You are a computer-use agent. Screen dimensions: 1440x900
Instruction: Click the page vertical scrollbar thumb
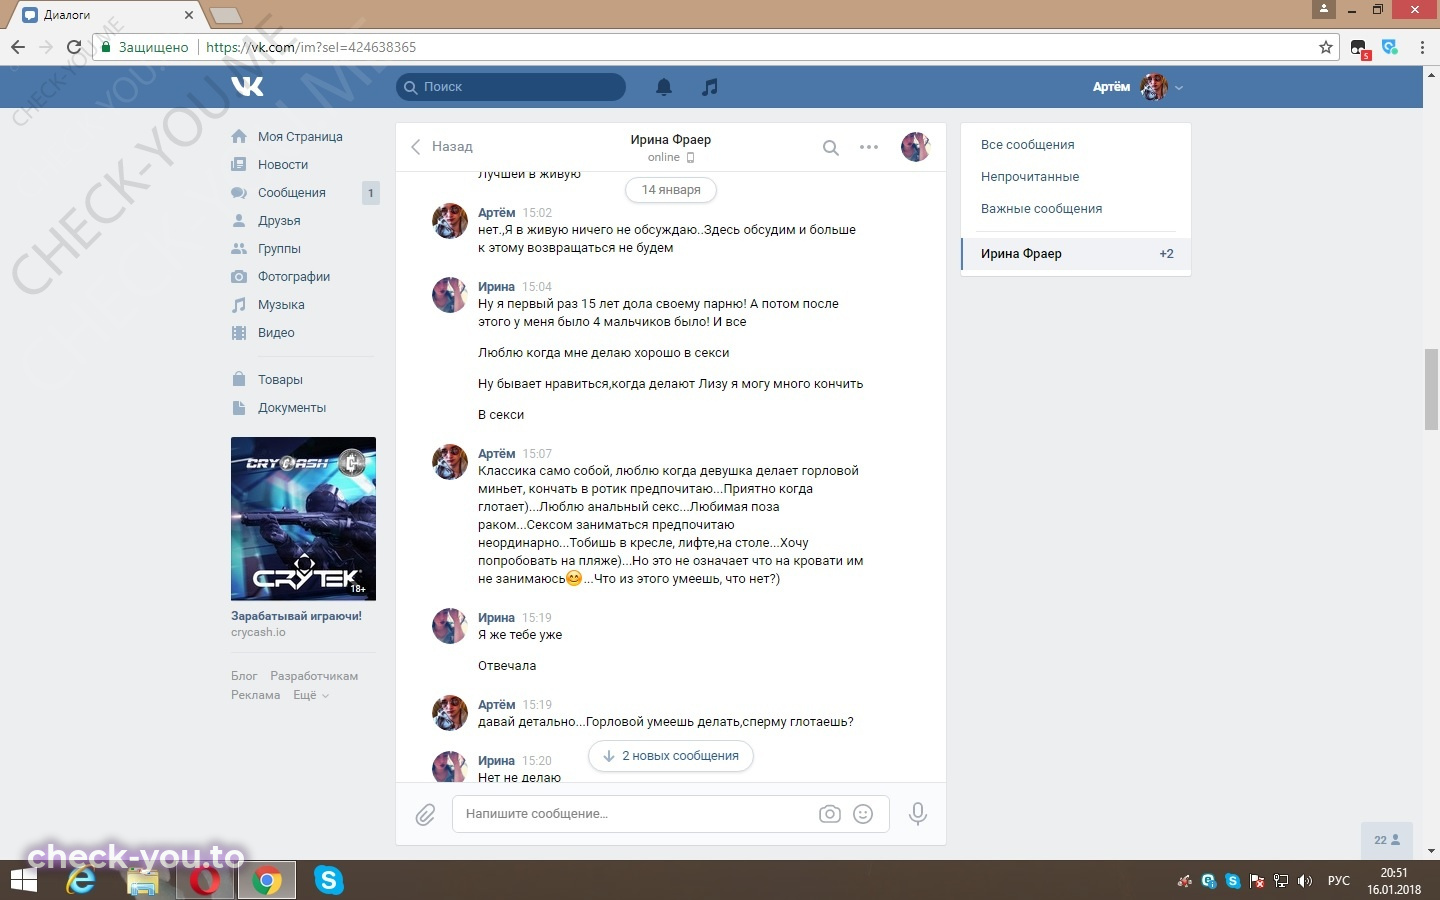[x=1431, y=390]
